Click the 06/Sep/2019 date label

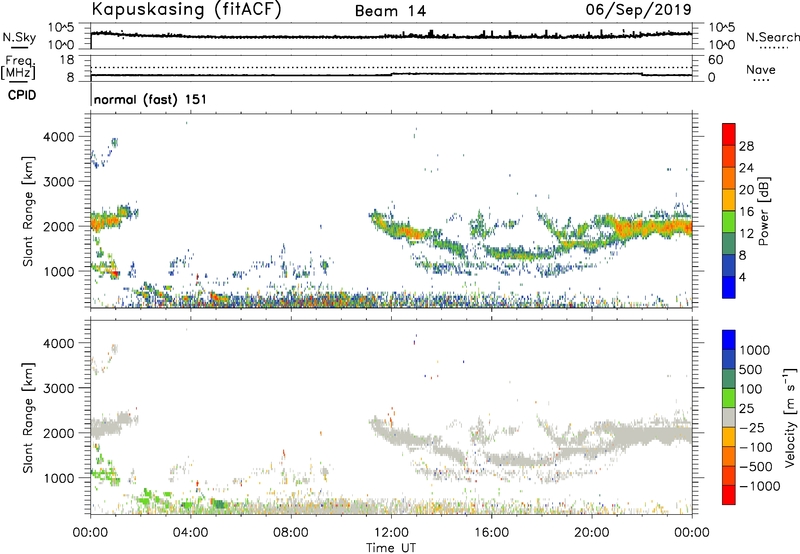click(639, 9)
